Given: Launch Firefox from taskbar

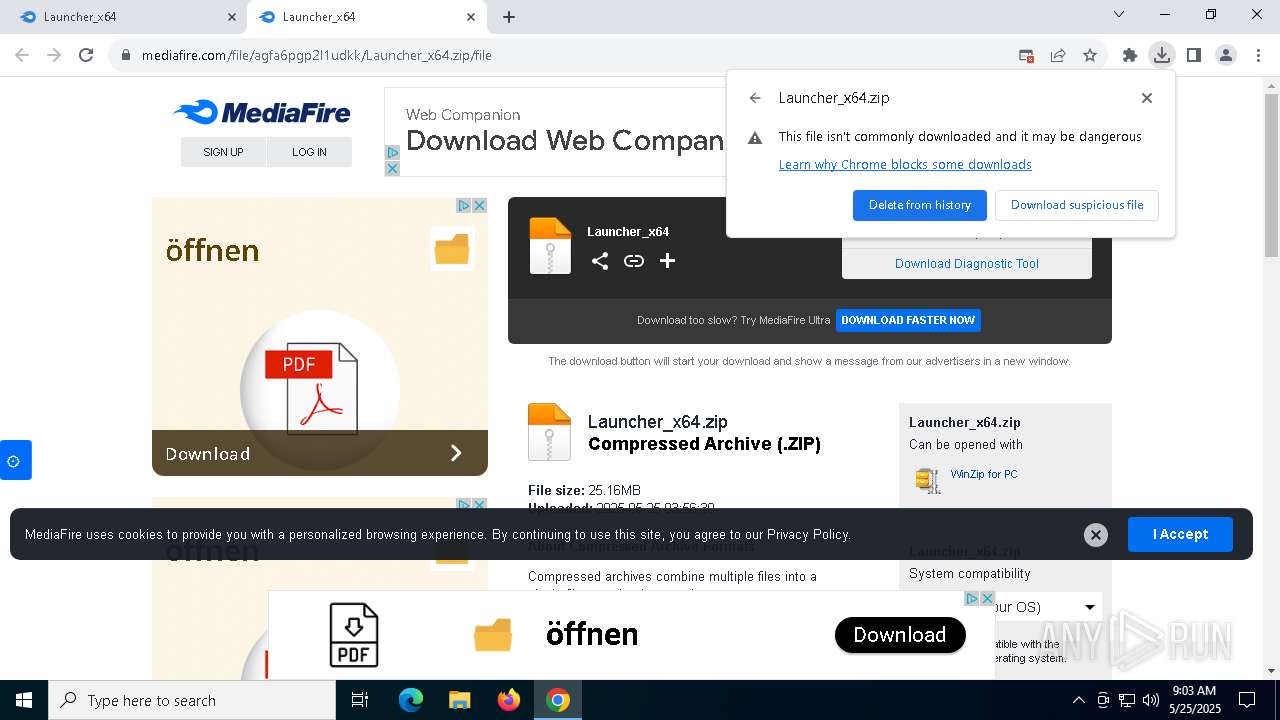Looking at the screenshot, I should 508,700.
